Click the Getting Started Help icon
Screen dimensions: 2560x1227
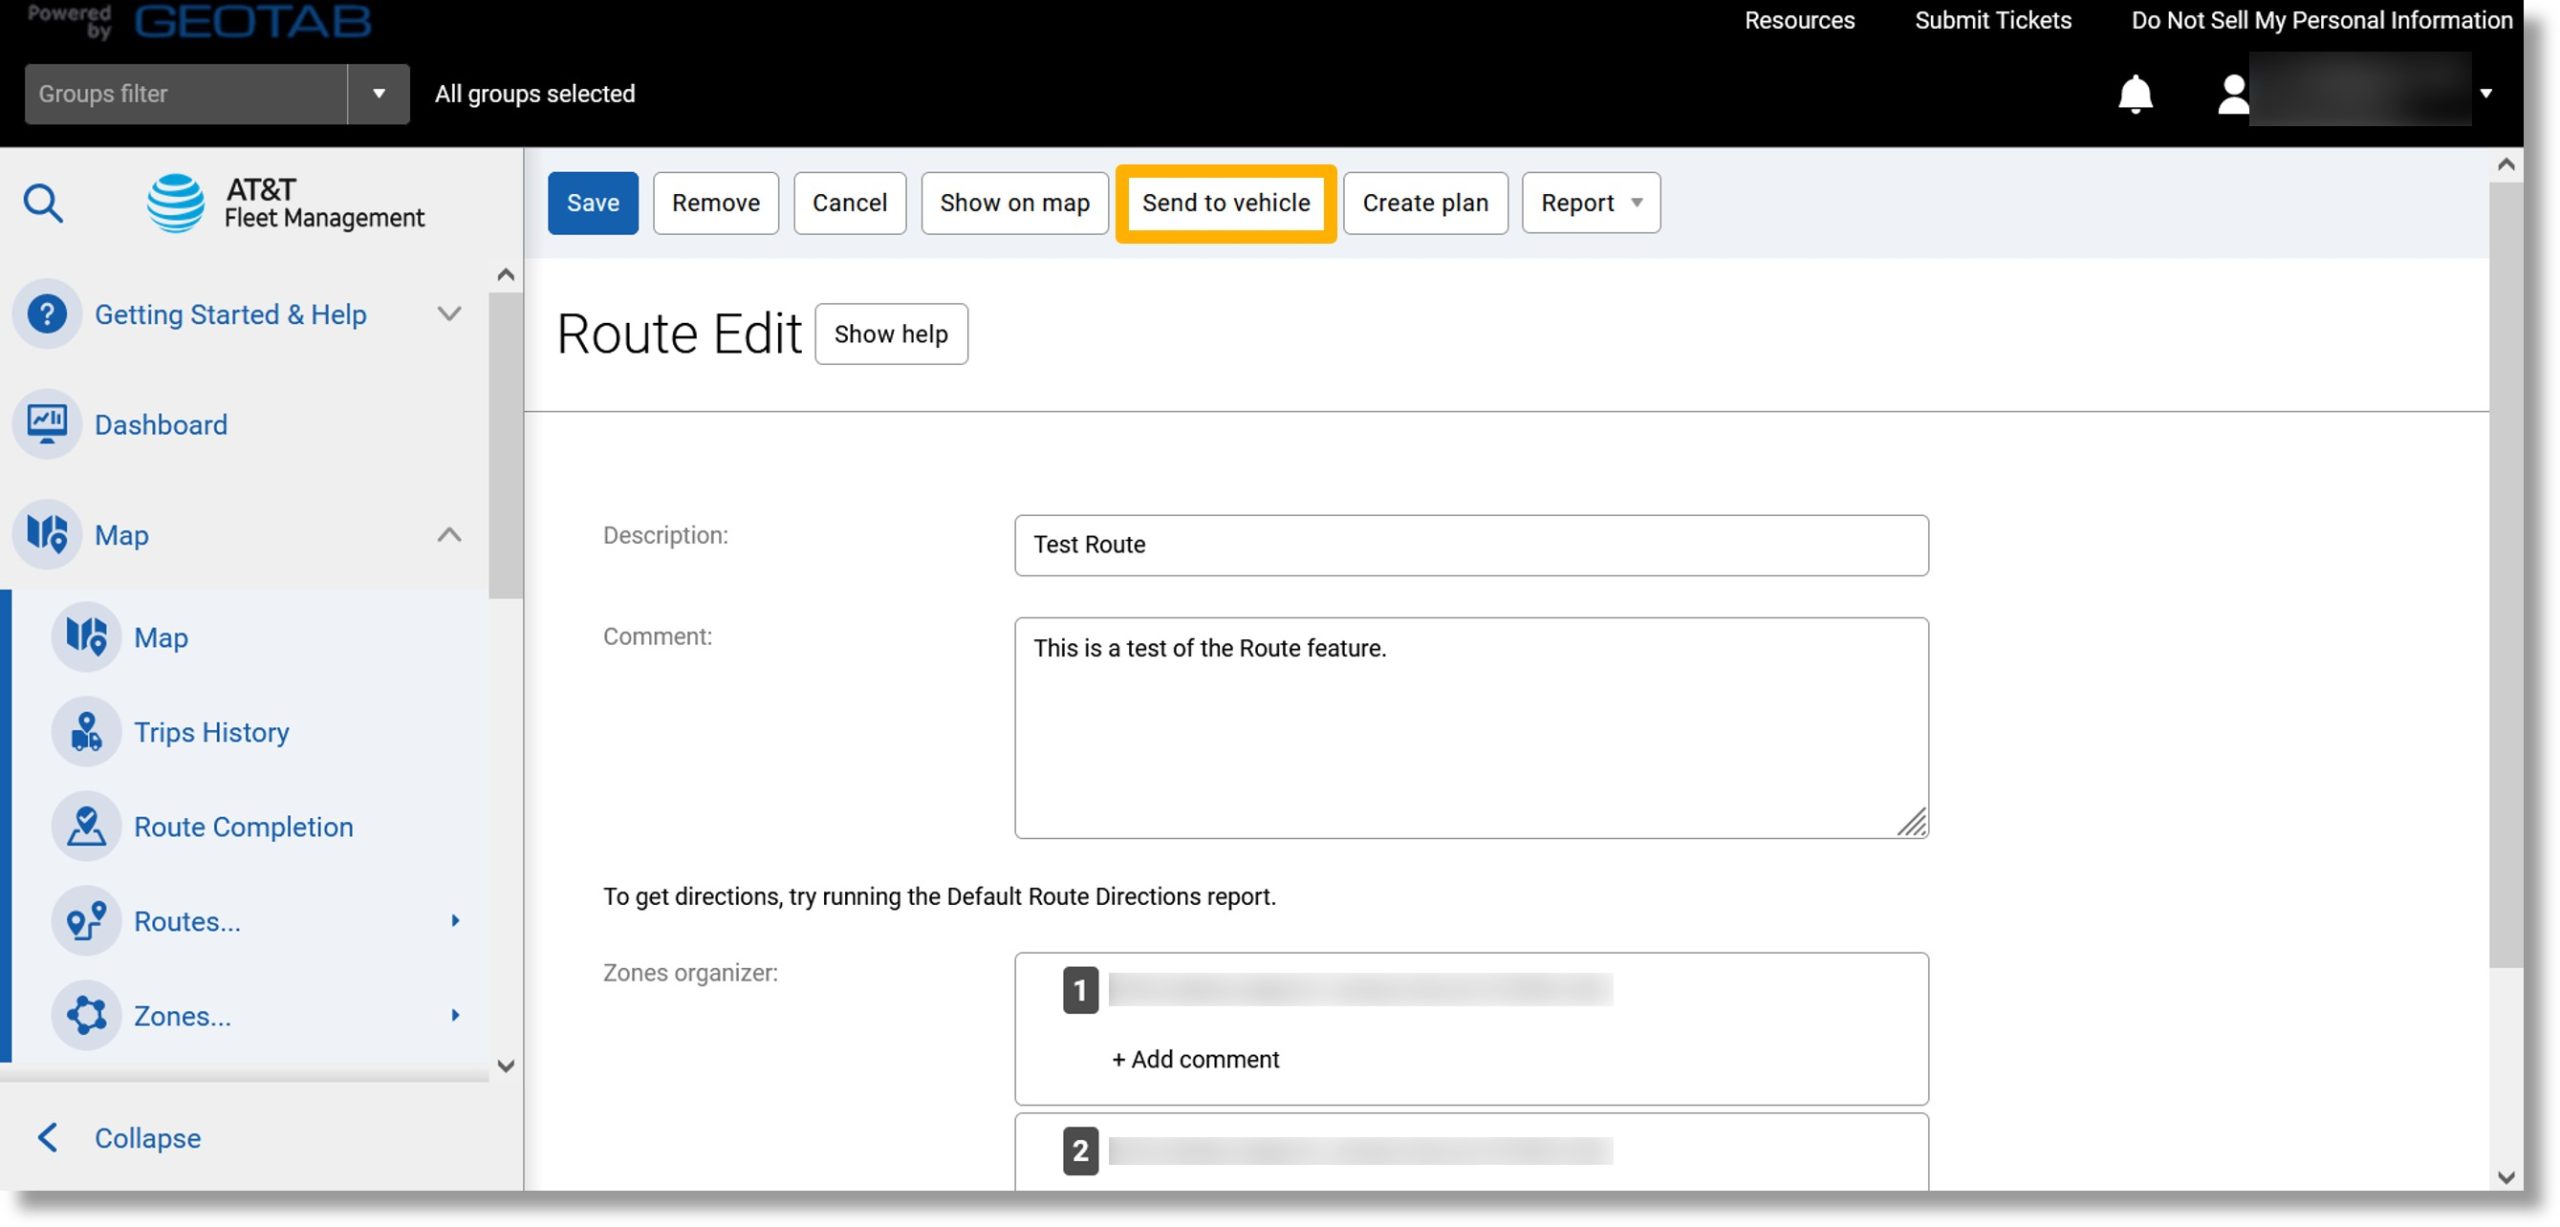[x=46, y=313]
